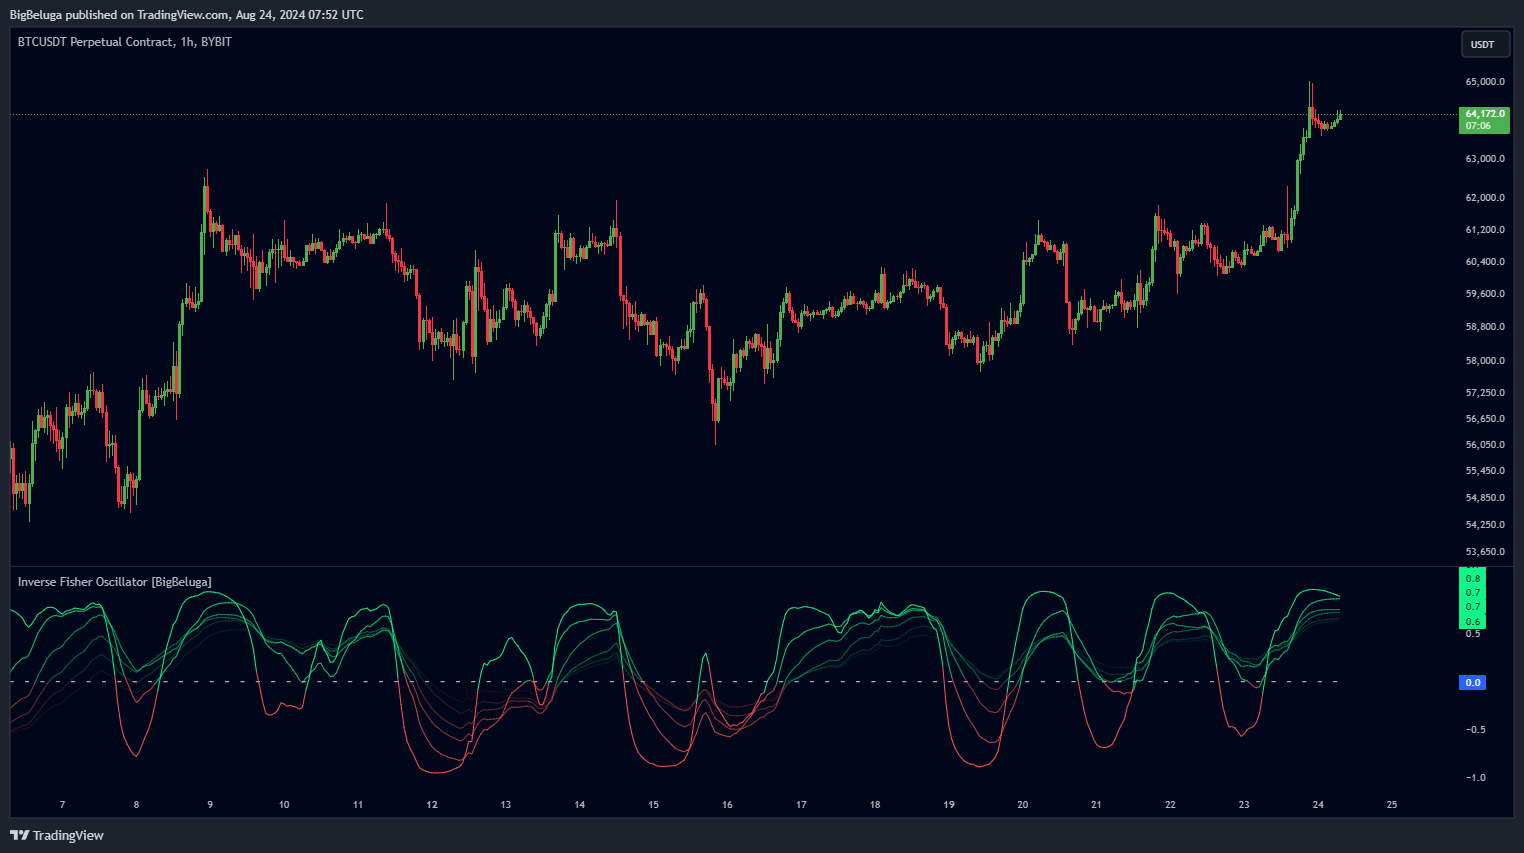Screen dimensions: 1524x853
Task: Click the 07:06 candle countdown timer label
Action: [1478, 126]
